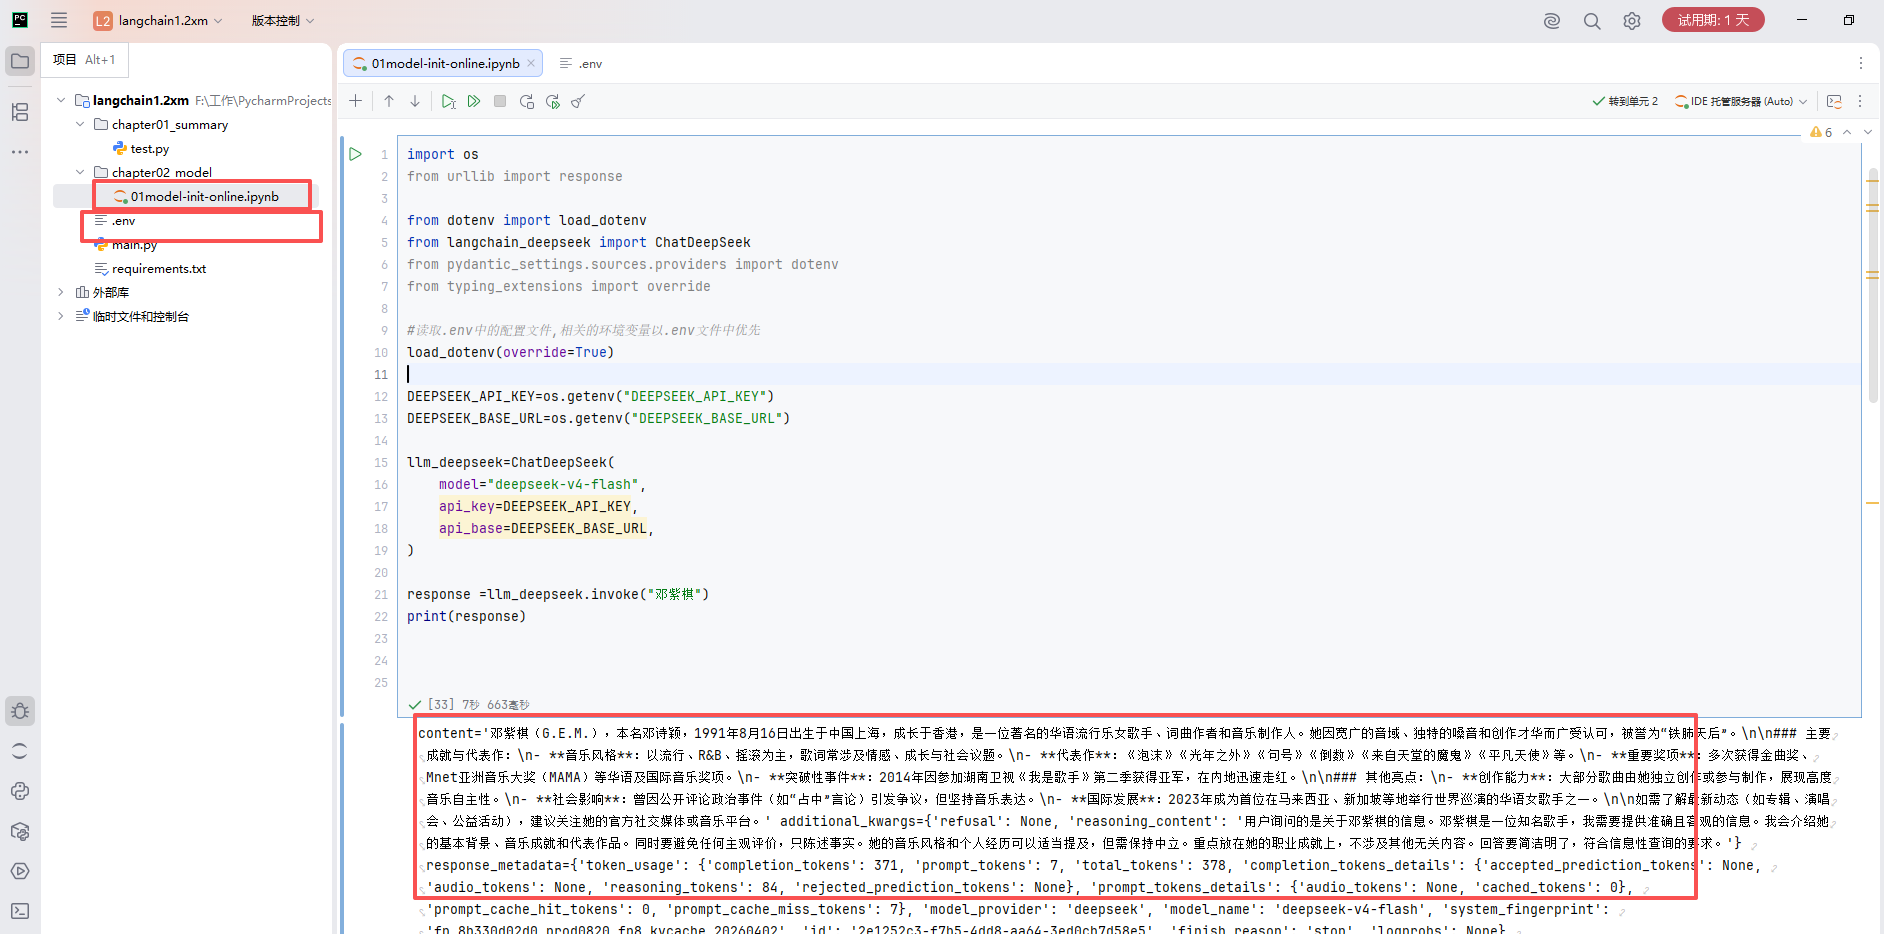Open the Jupyter tool window icon
Screen dimensions: 1884x934
coord(20,751)
